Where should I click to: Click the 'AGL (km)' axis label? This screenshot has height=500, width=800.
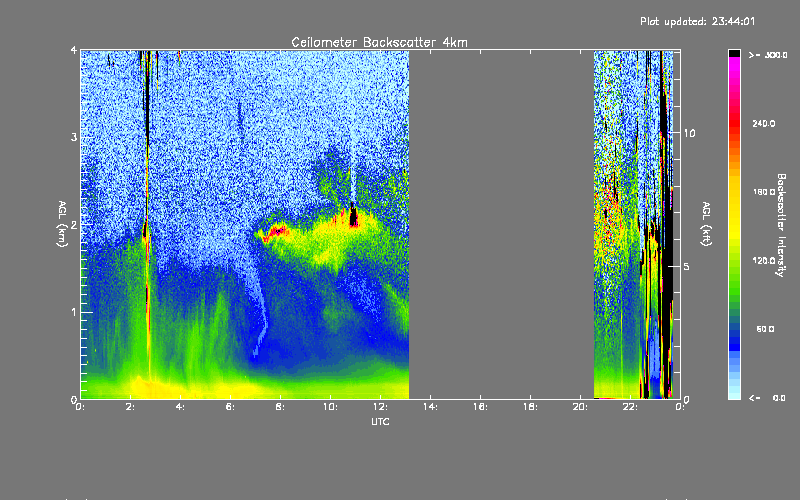62,224
